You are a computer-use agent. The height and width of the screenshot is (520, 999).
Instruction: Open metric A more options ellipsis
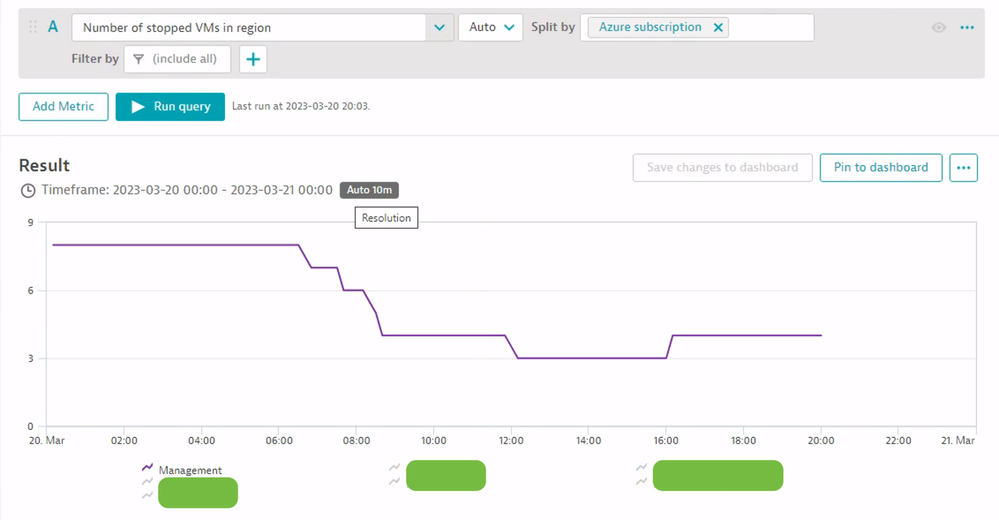pyautogui.click(x=967, y=28)
